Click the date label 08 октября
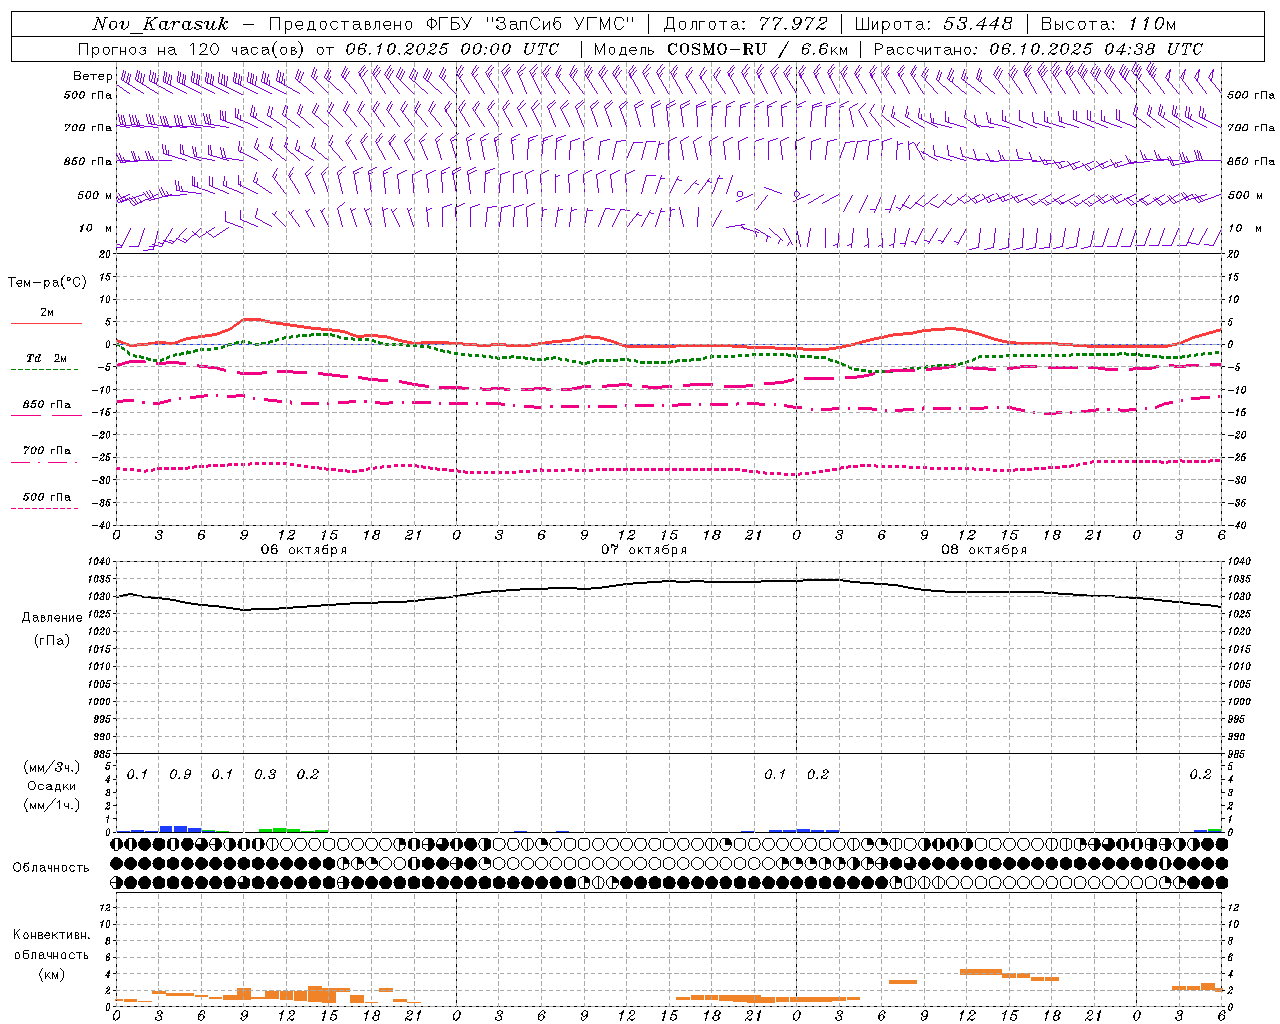Screen dimensions: 1280x1024 point(984,550)
